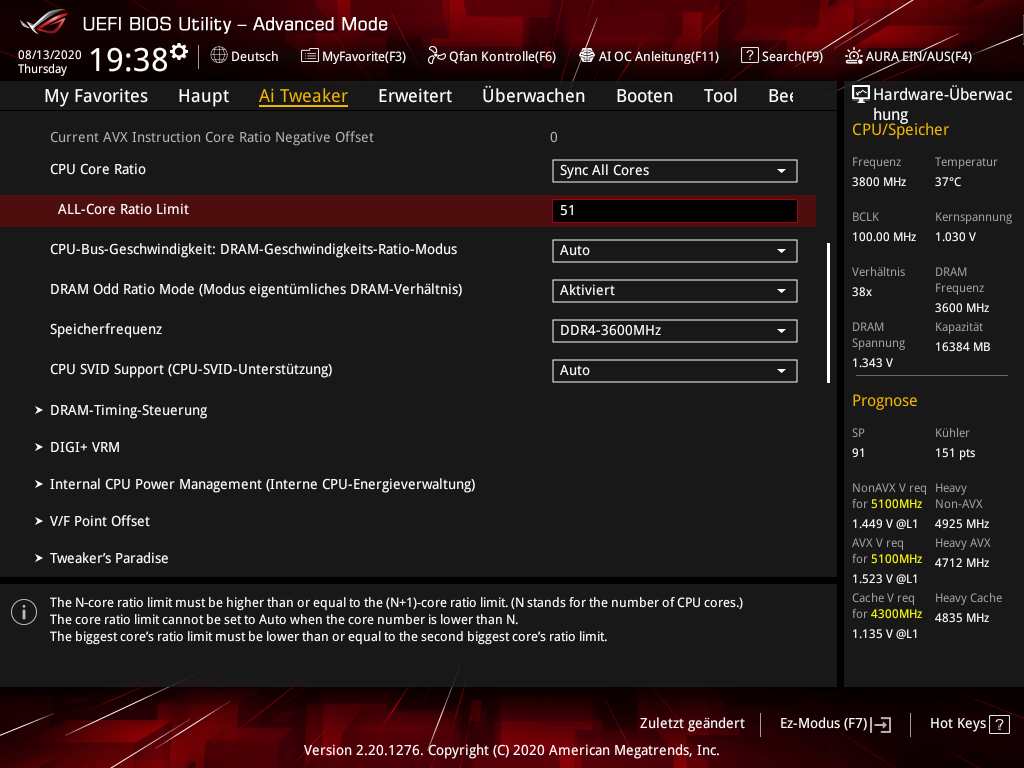This screenshot has width=1024, height=768.
Task: Click the ALL-Core Ratio Limit row label
Action: (123, 210)
